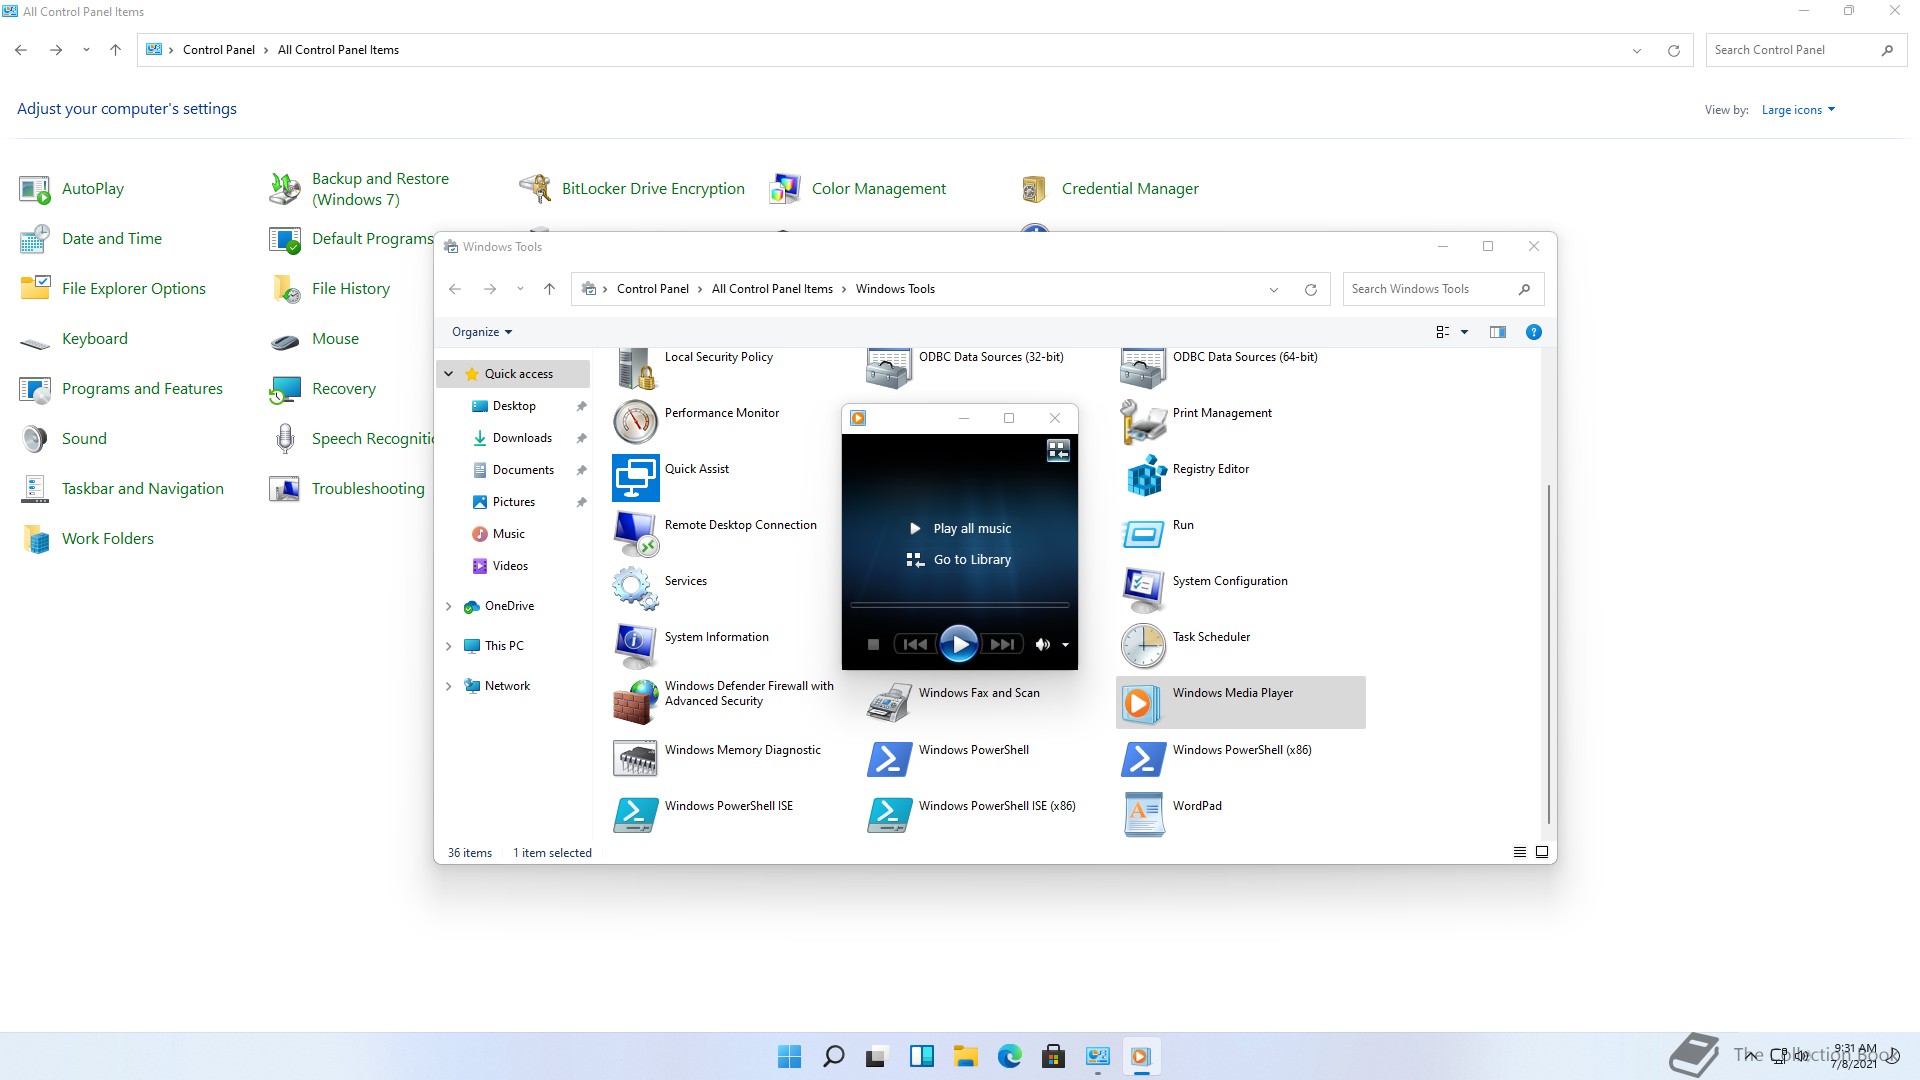This screenshot has height=1080, width=1920.
Task: Open Media Player volume options arrow
Action: 1065,645
